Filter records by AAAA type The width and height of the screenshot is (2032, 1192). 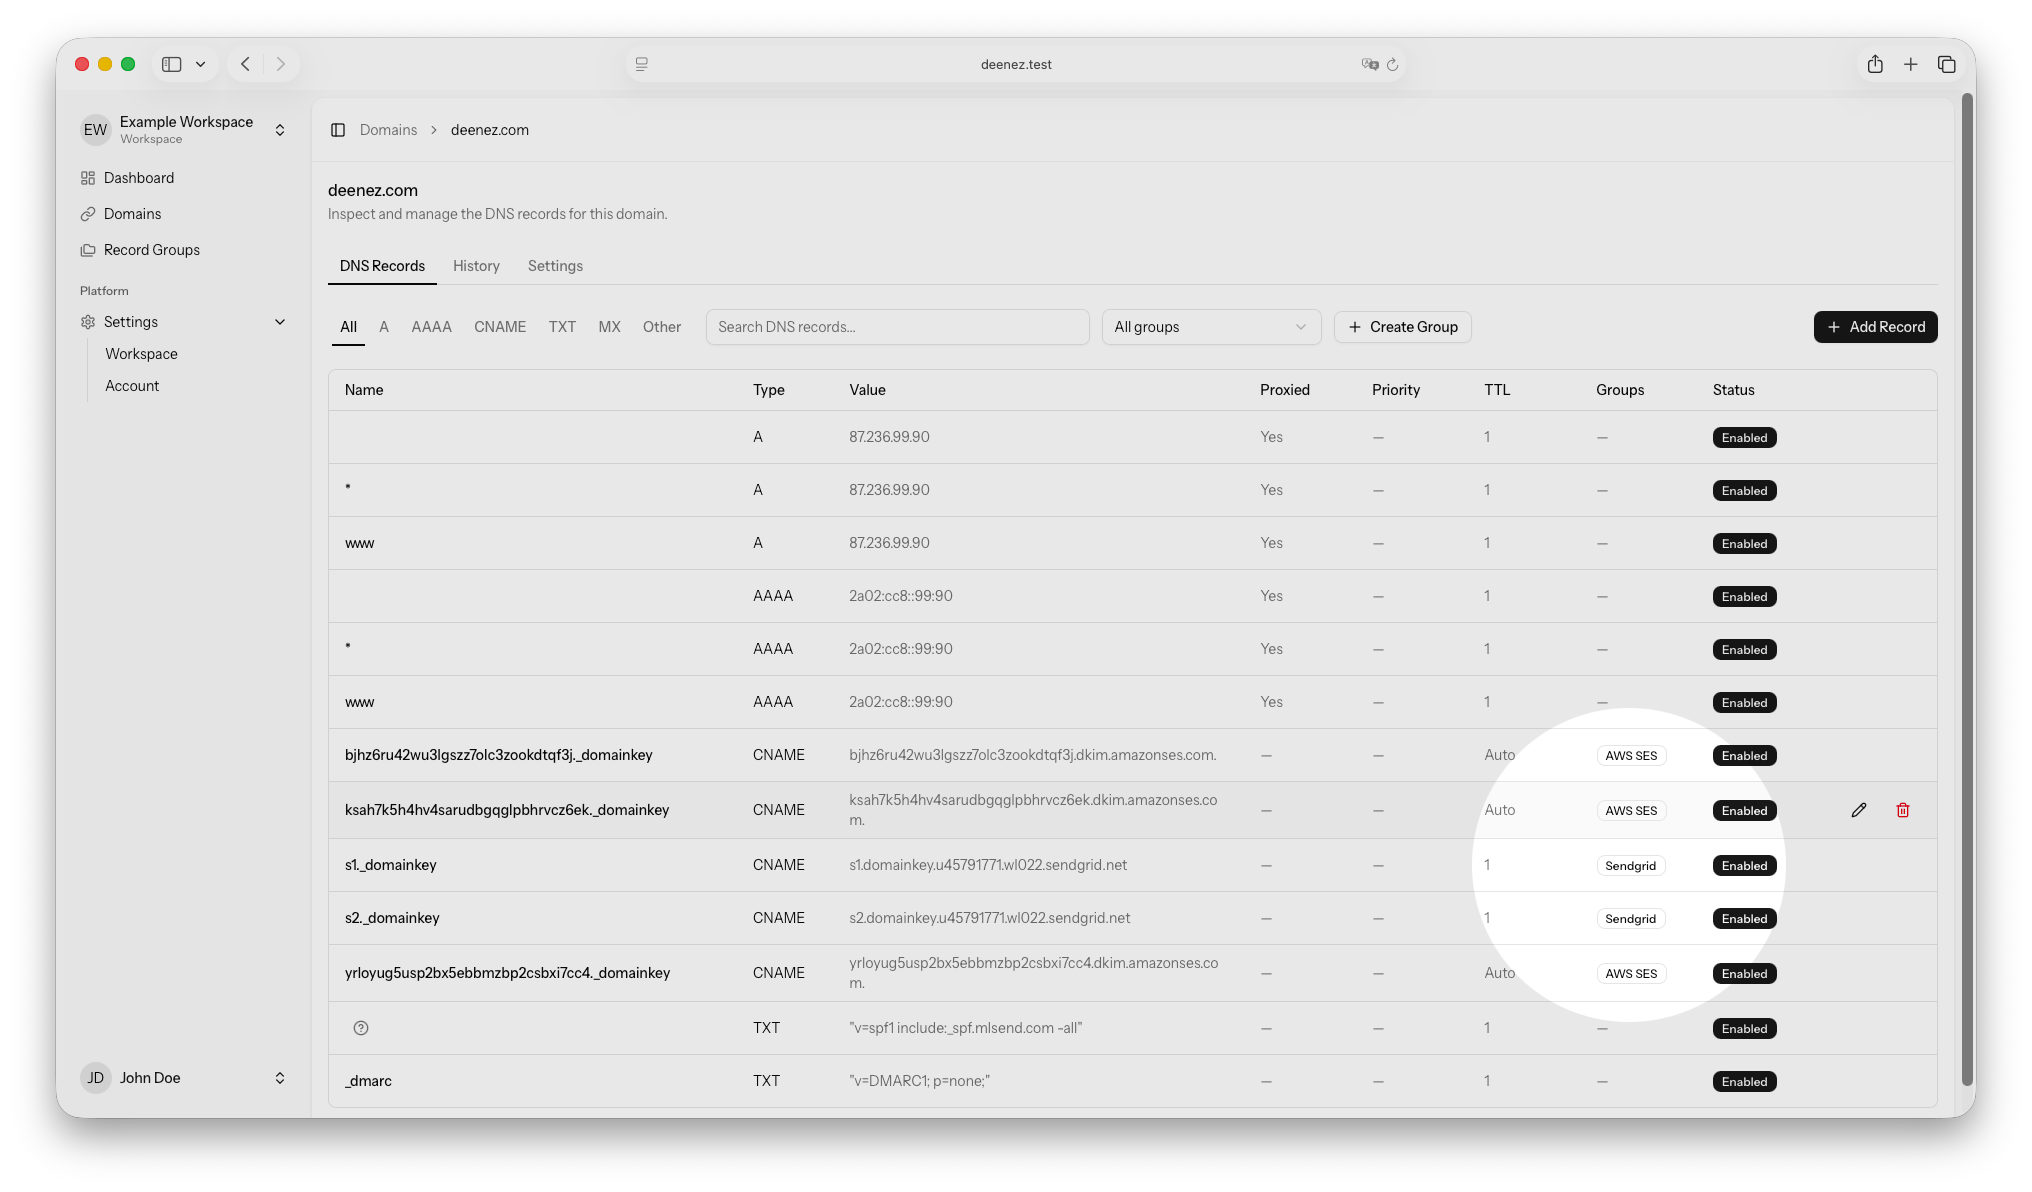pyautogui.click(x=431, y=327)
